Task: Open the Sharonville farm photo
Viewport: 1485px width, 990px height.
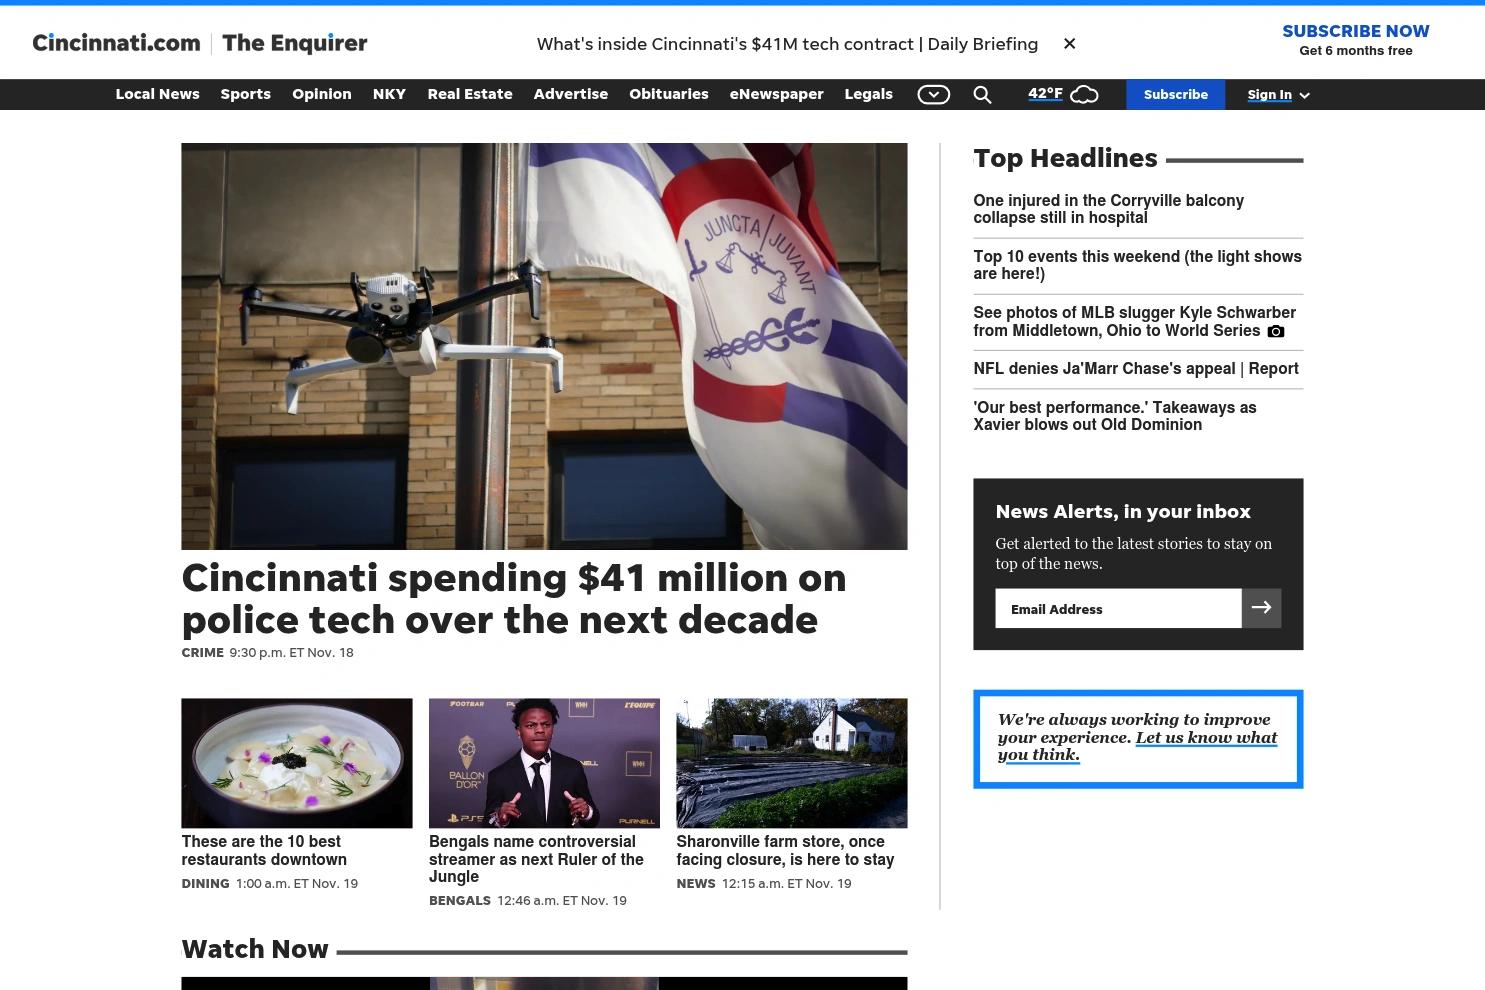Action: tap(791, 763)
